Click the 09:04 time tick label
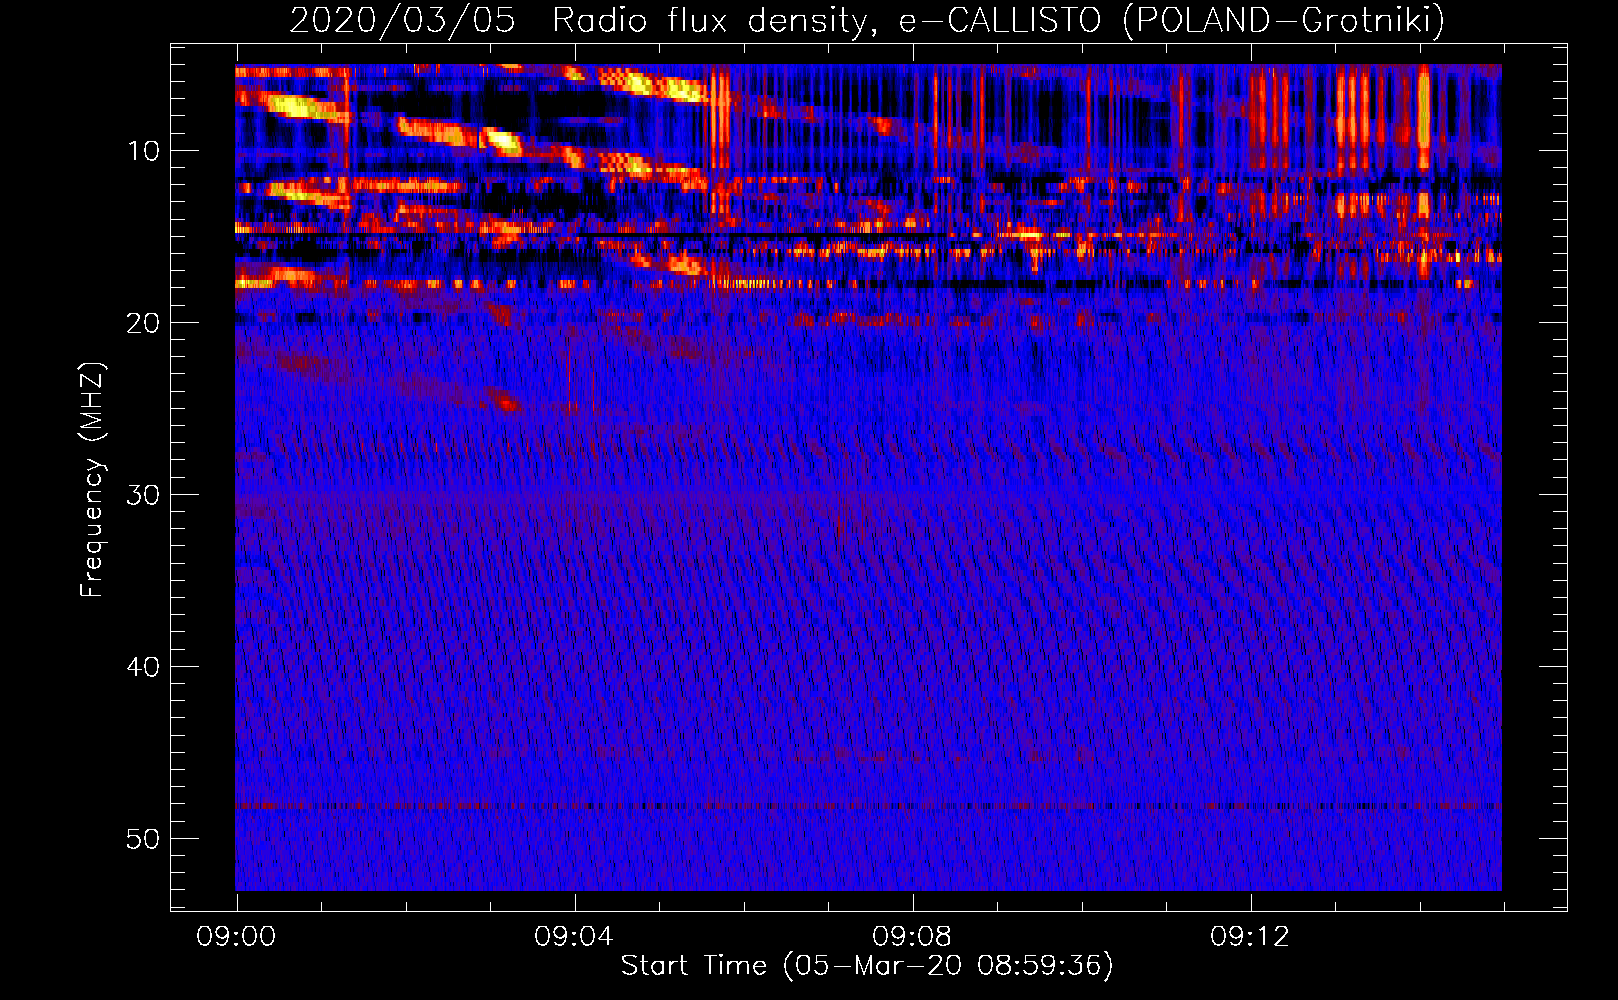Image resolution: width=1618 pixels, height=1000 pixels. click(x=574, y=937)
